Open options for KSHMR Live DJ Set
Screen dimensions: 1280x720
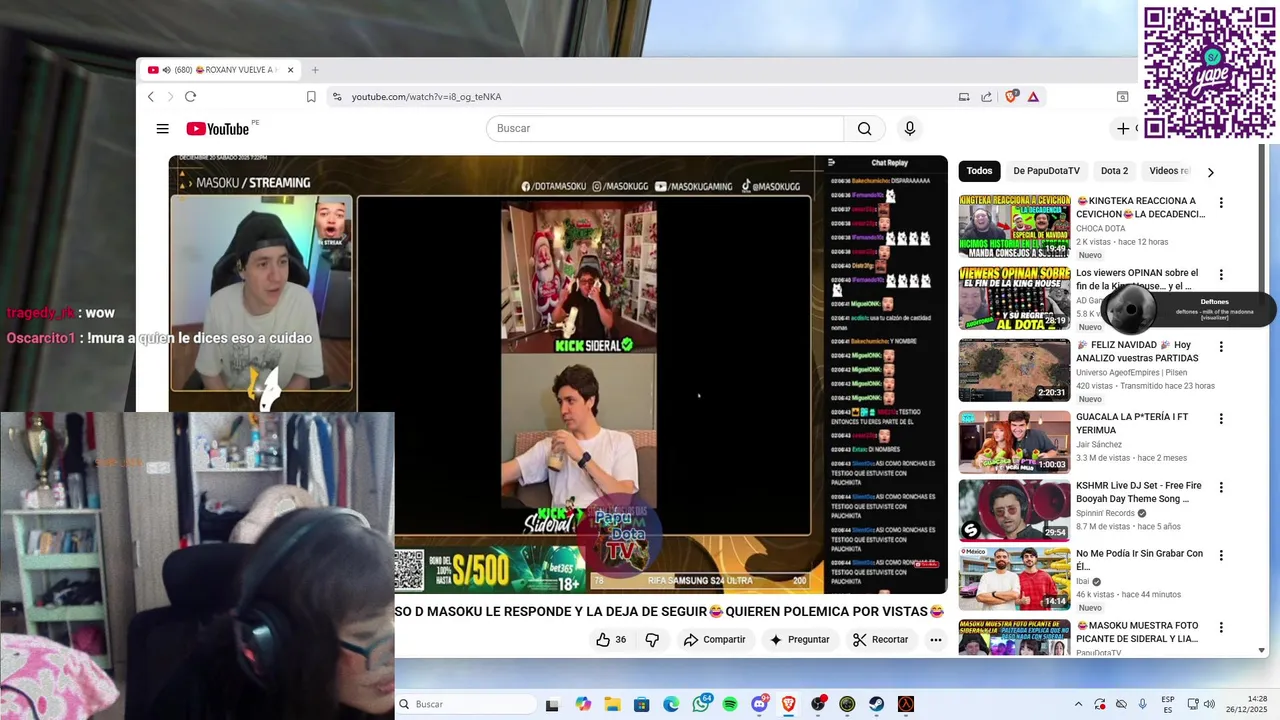pos(1220,487)
